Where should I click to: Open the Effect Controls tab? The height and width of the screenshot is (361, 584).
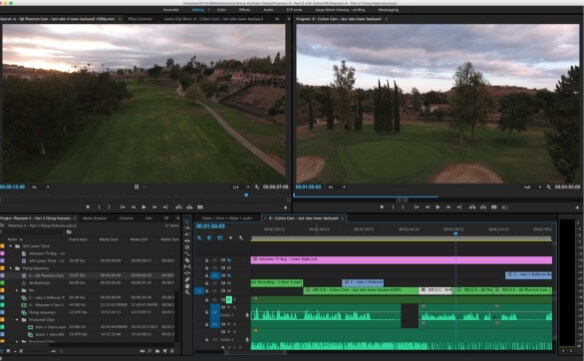(x=140, y=19)
